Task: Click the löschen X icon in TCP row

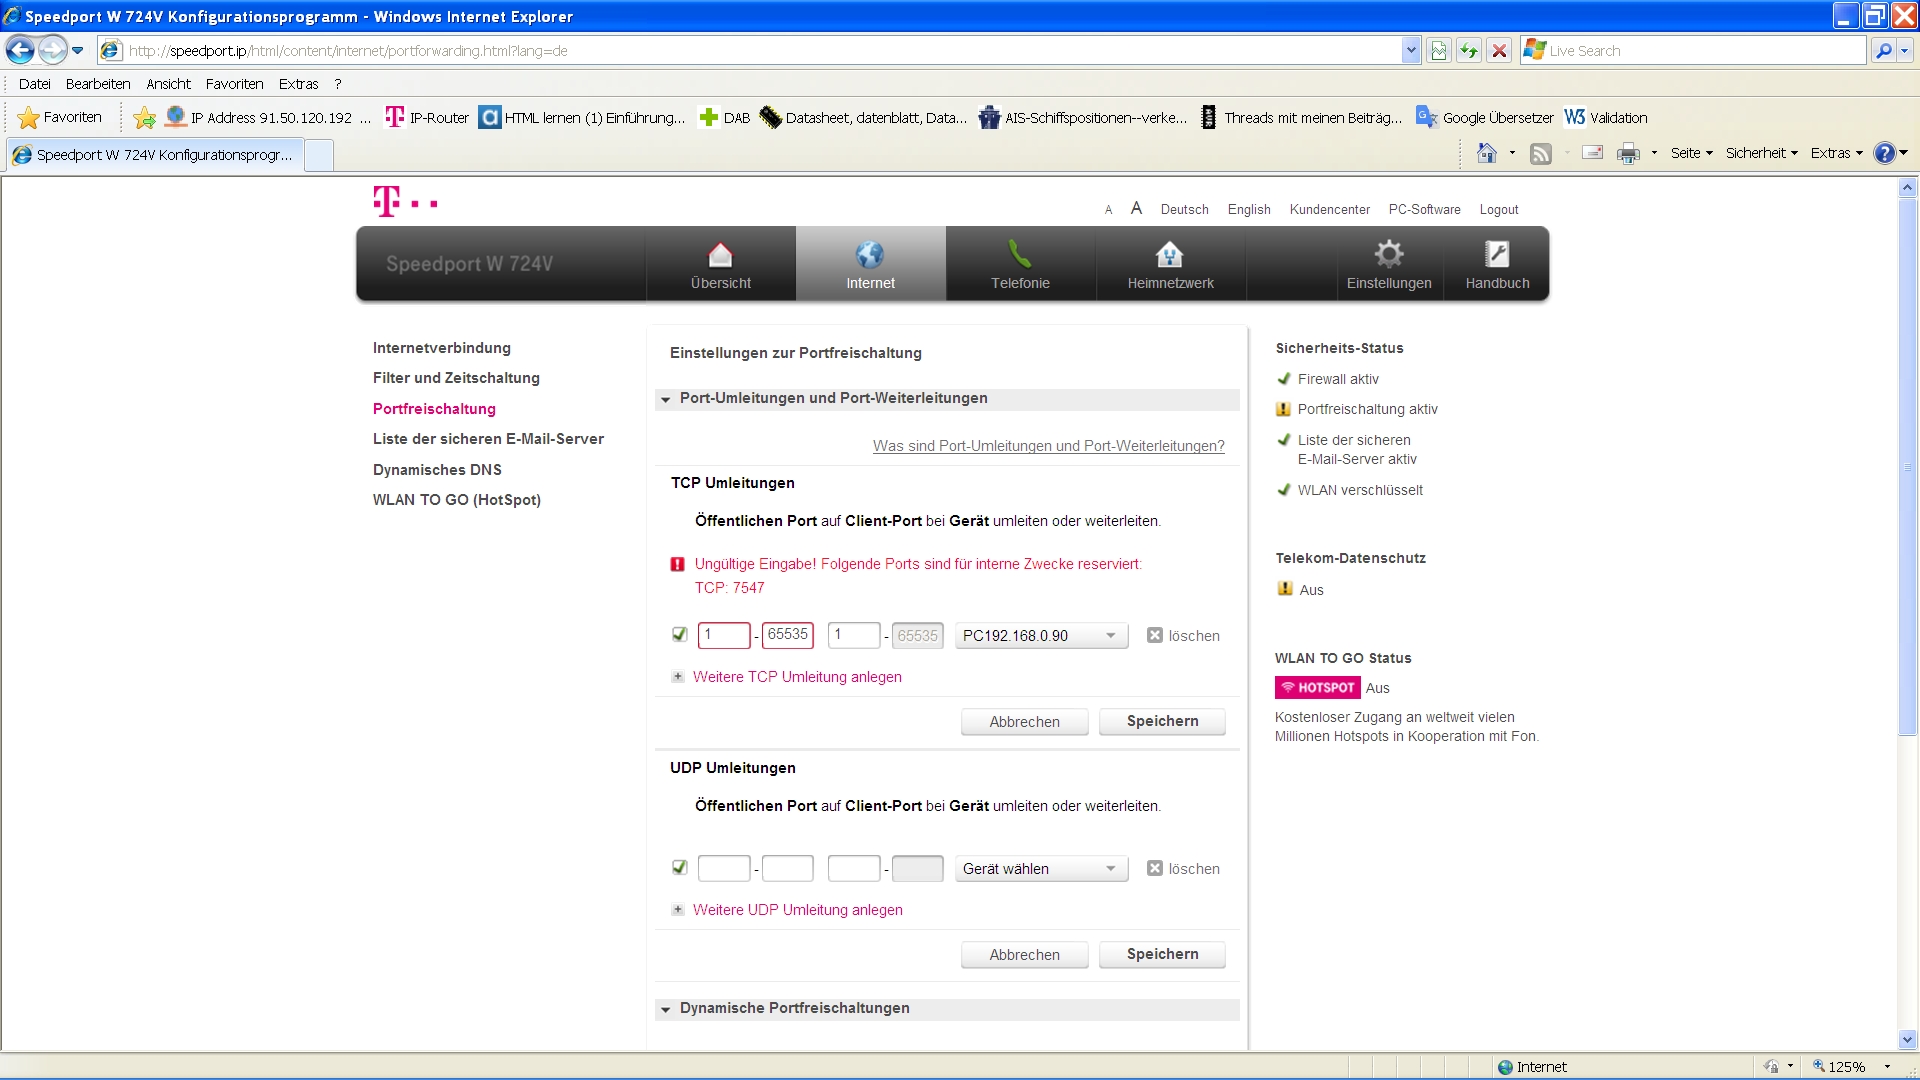Action: click(x=1155, y=635)
